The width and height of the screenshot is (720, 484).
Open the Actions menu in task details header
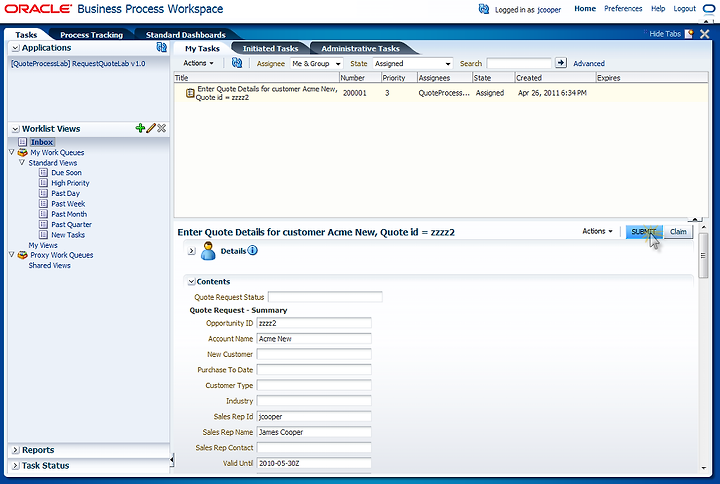(x=597, y=231)
